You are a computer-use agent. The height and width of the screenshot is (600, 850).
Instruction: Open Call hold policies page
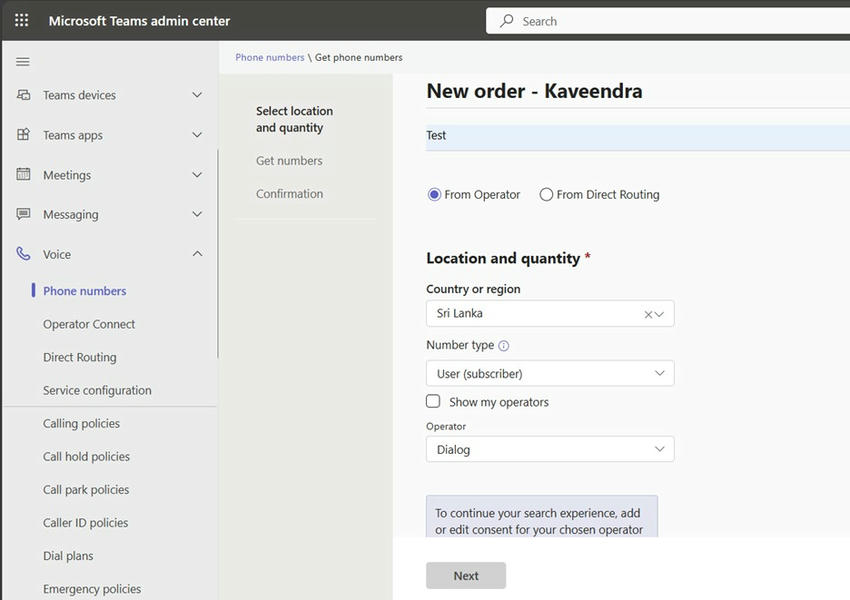click(x=86, y=456)
